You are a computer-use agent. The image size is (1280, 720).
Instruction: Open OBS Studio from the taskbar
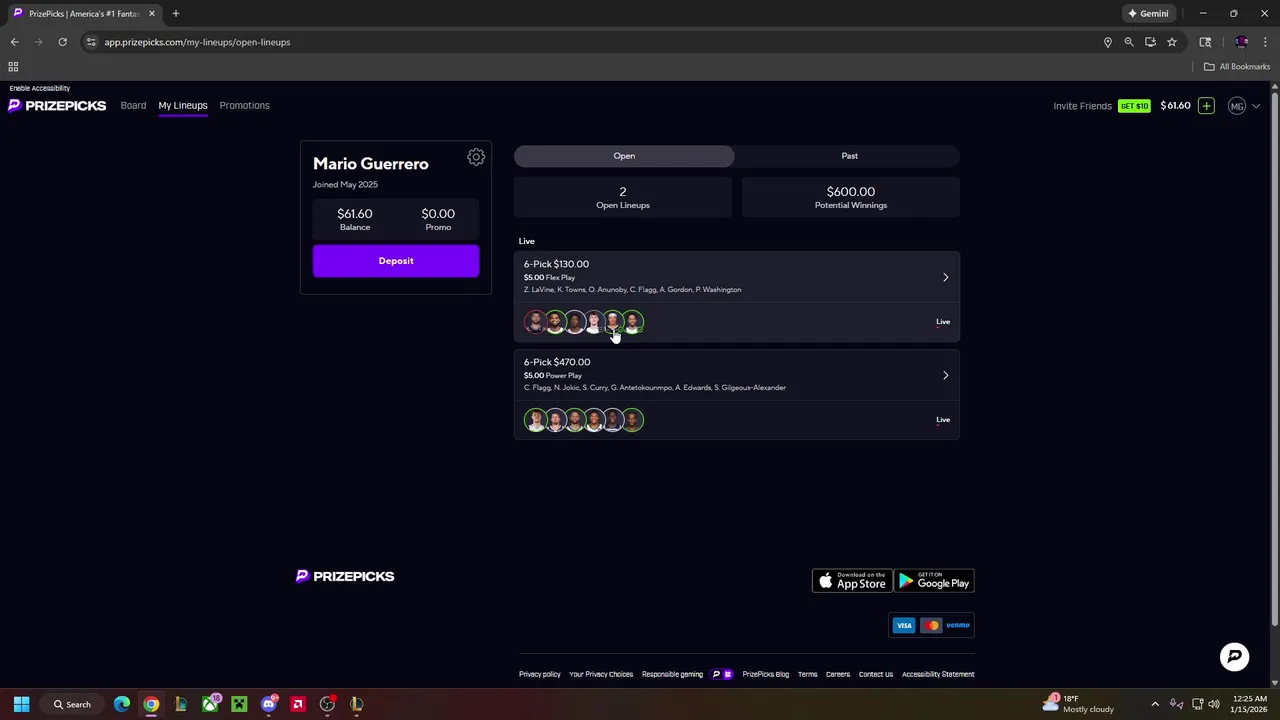327,704
